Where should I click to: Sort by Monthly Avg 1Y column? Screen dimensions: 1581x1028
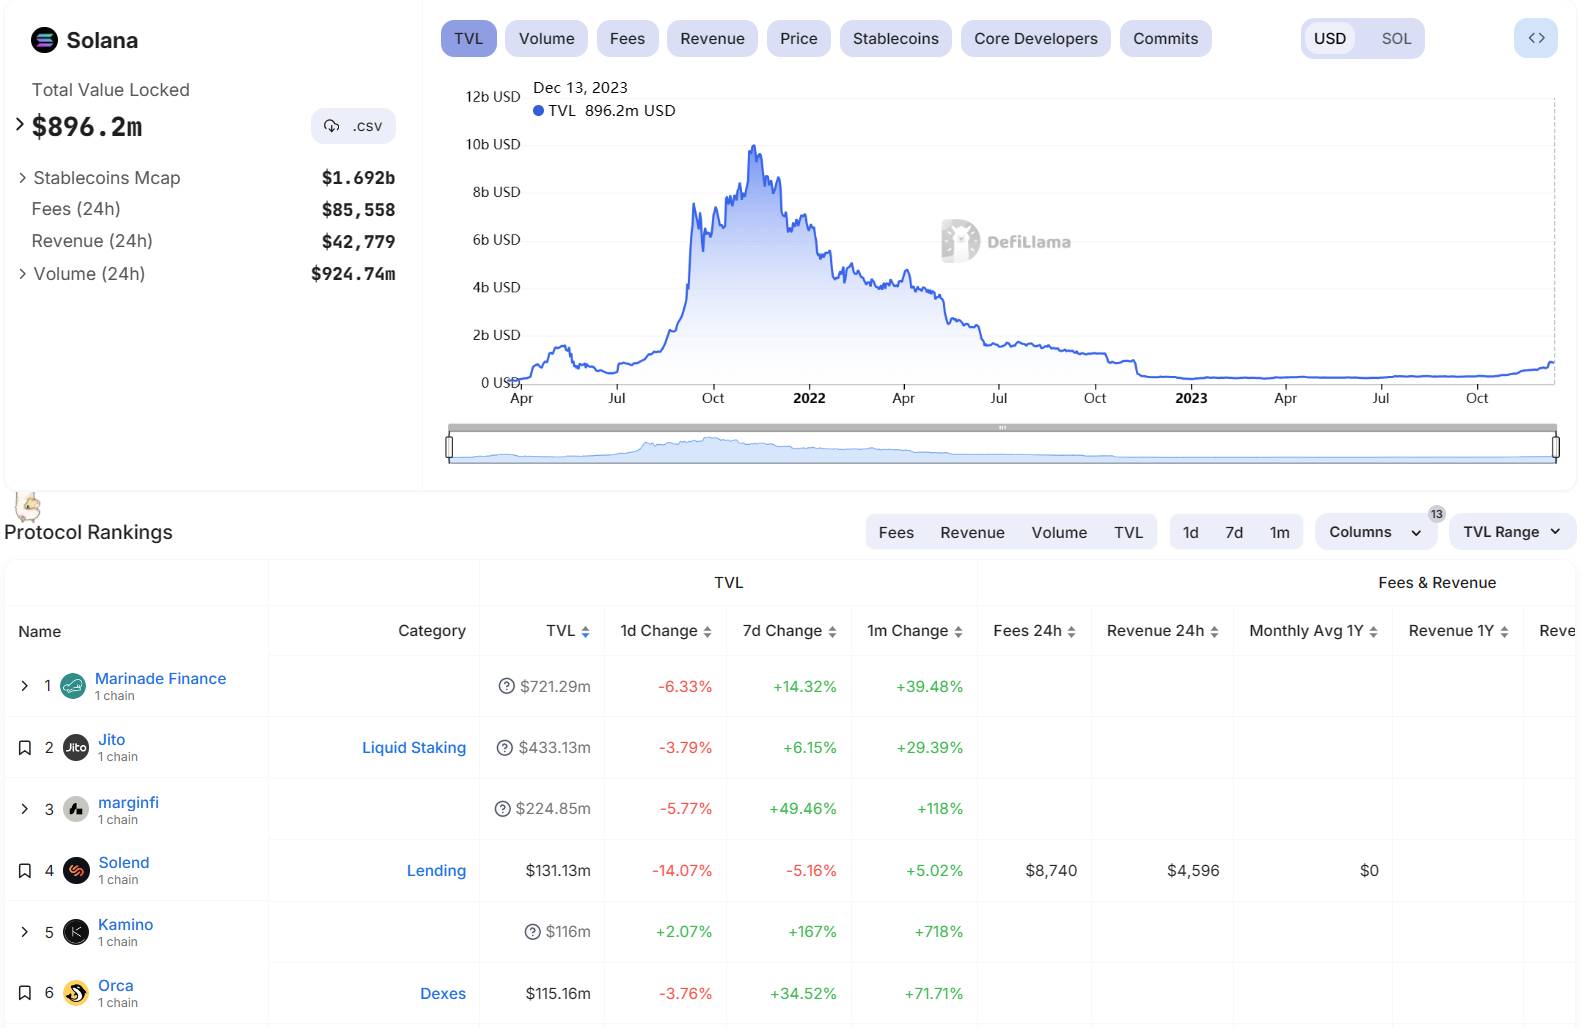1373,631
